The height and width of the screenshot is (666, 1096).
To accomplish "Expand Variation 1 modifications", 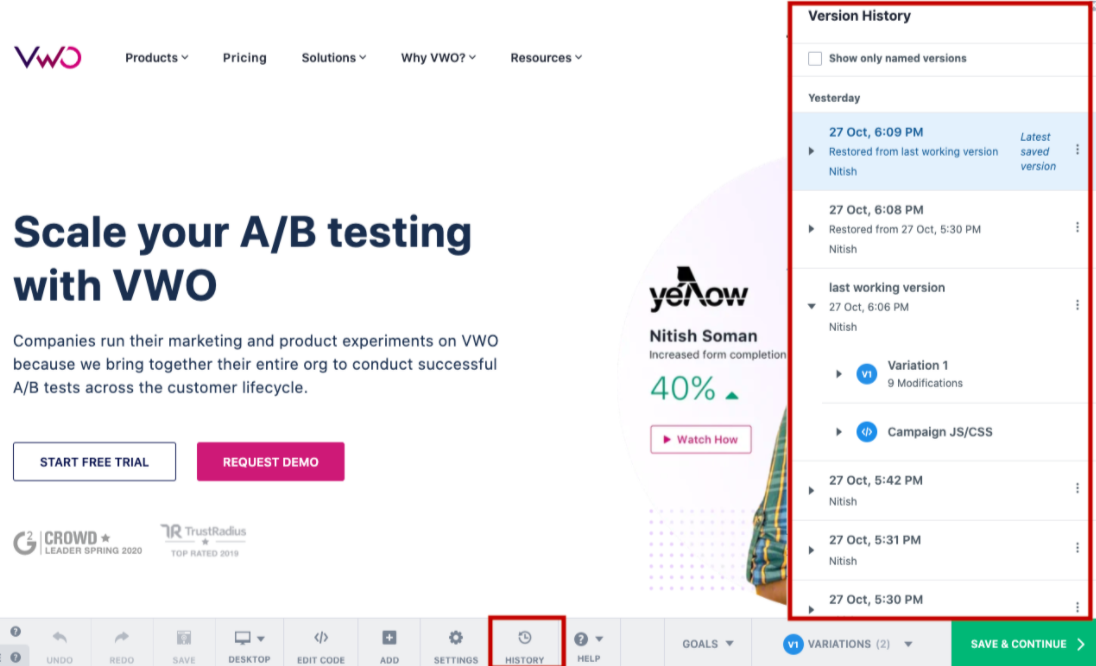I will [839, 374].
